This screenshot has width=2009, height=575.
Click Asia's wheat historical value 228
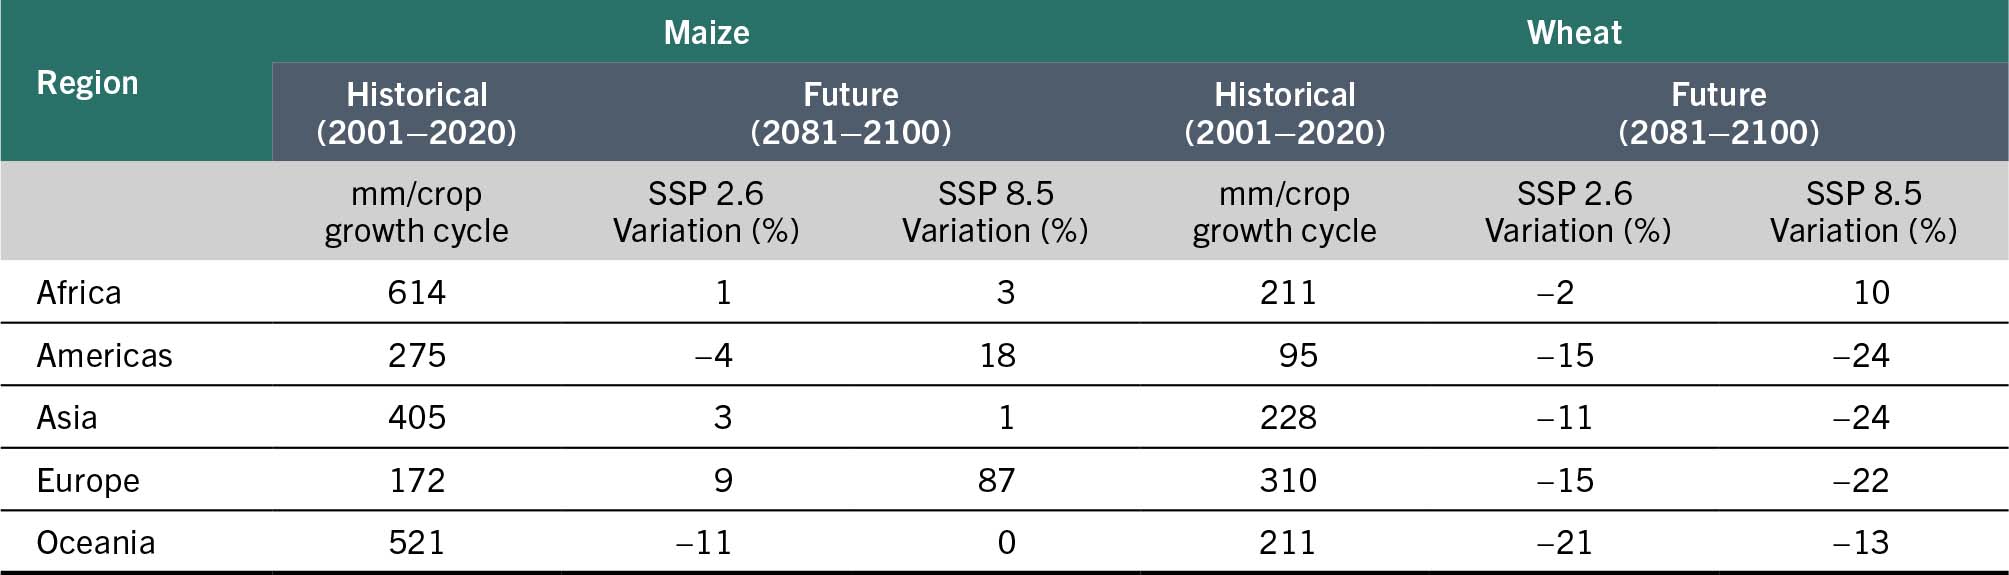tap(1288, 418)
